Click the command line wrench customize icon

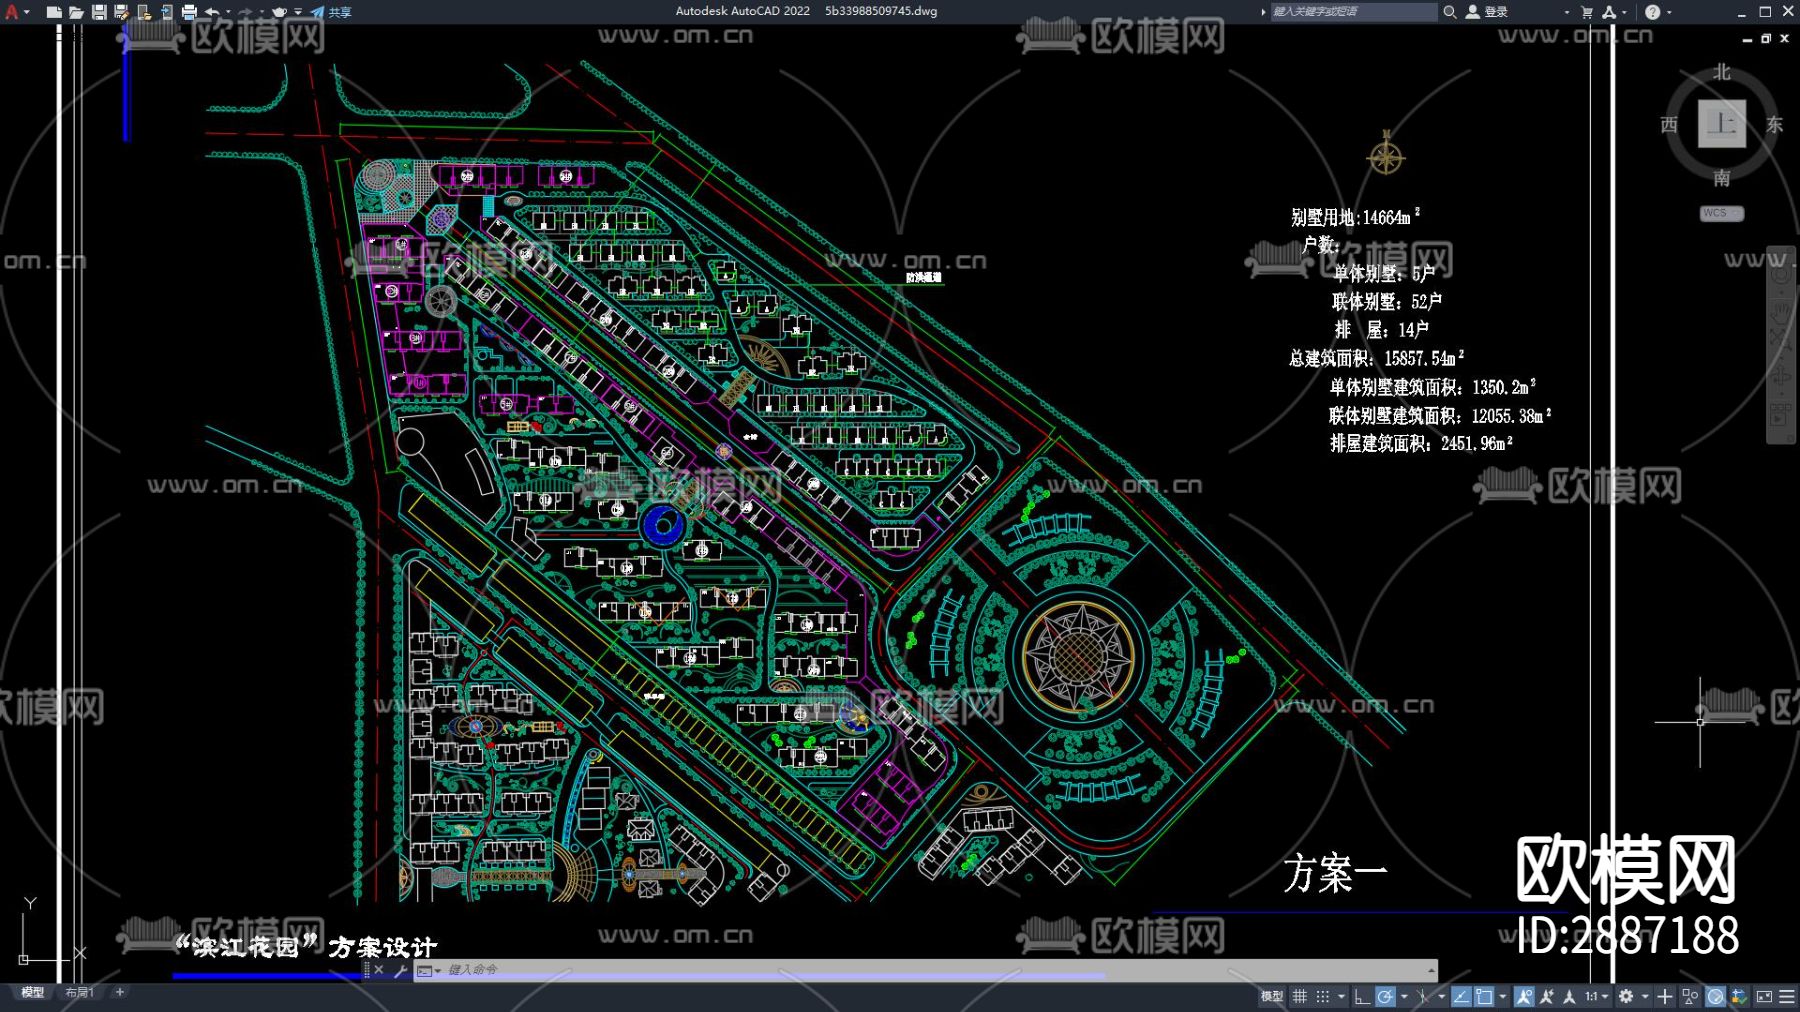pyautogui.click(x=401, y=970)
